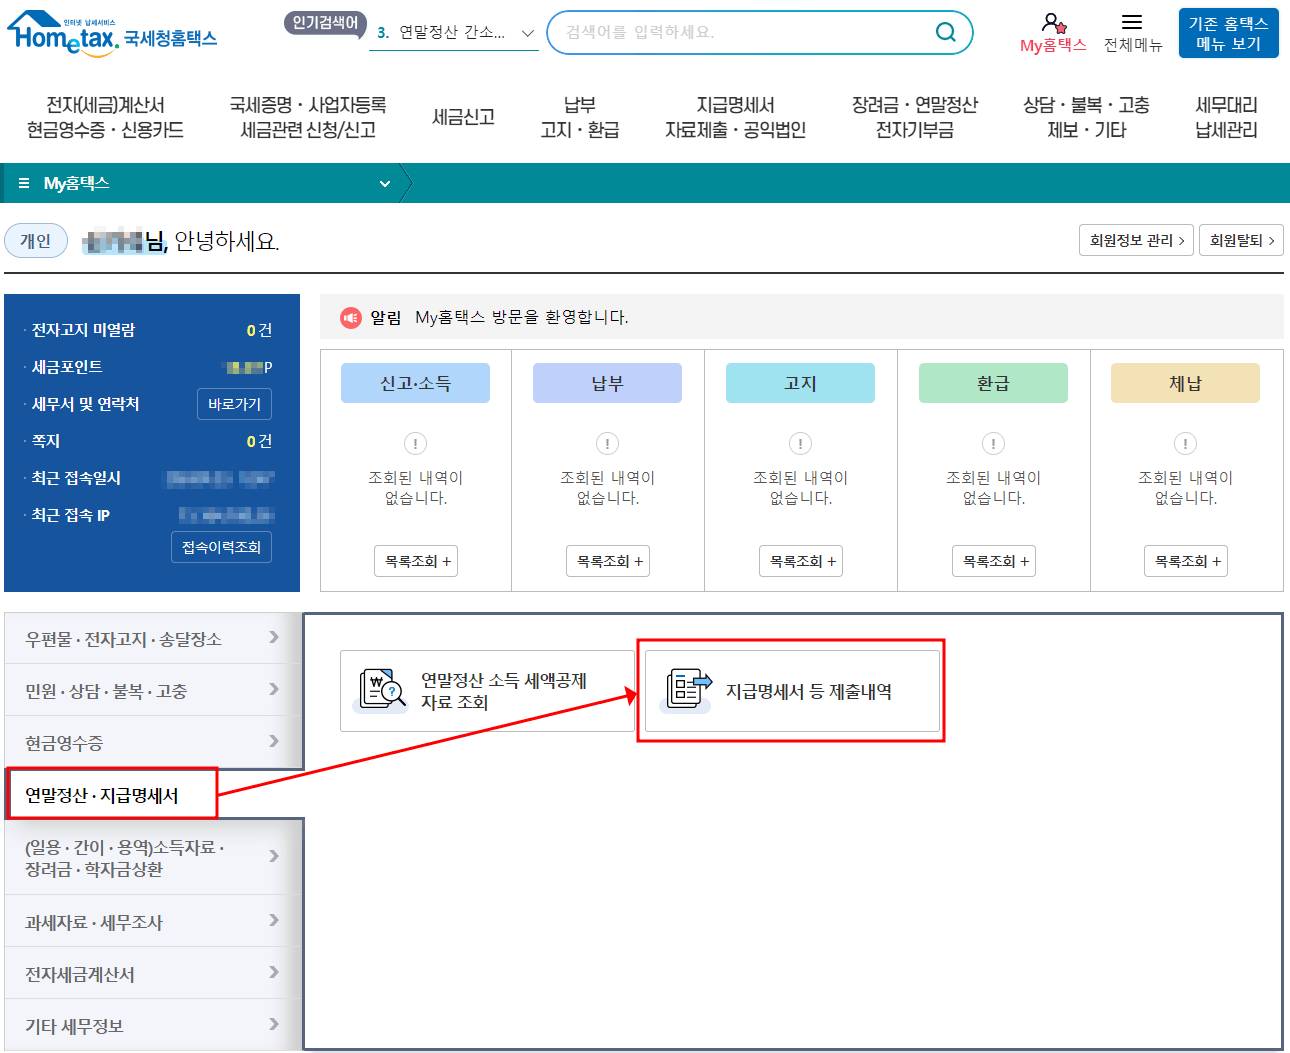This screenshot has width=1290, height=1053.
Task: Click 바로가기 next to 세무서 및 연락처
Action: (x=234, y=403)
